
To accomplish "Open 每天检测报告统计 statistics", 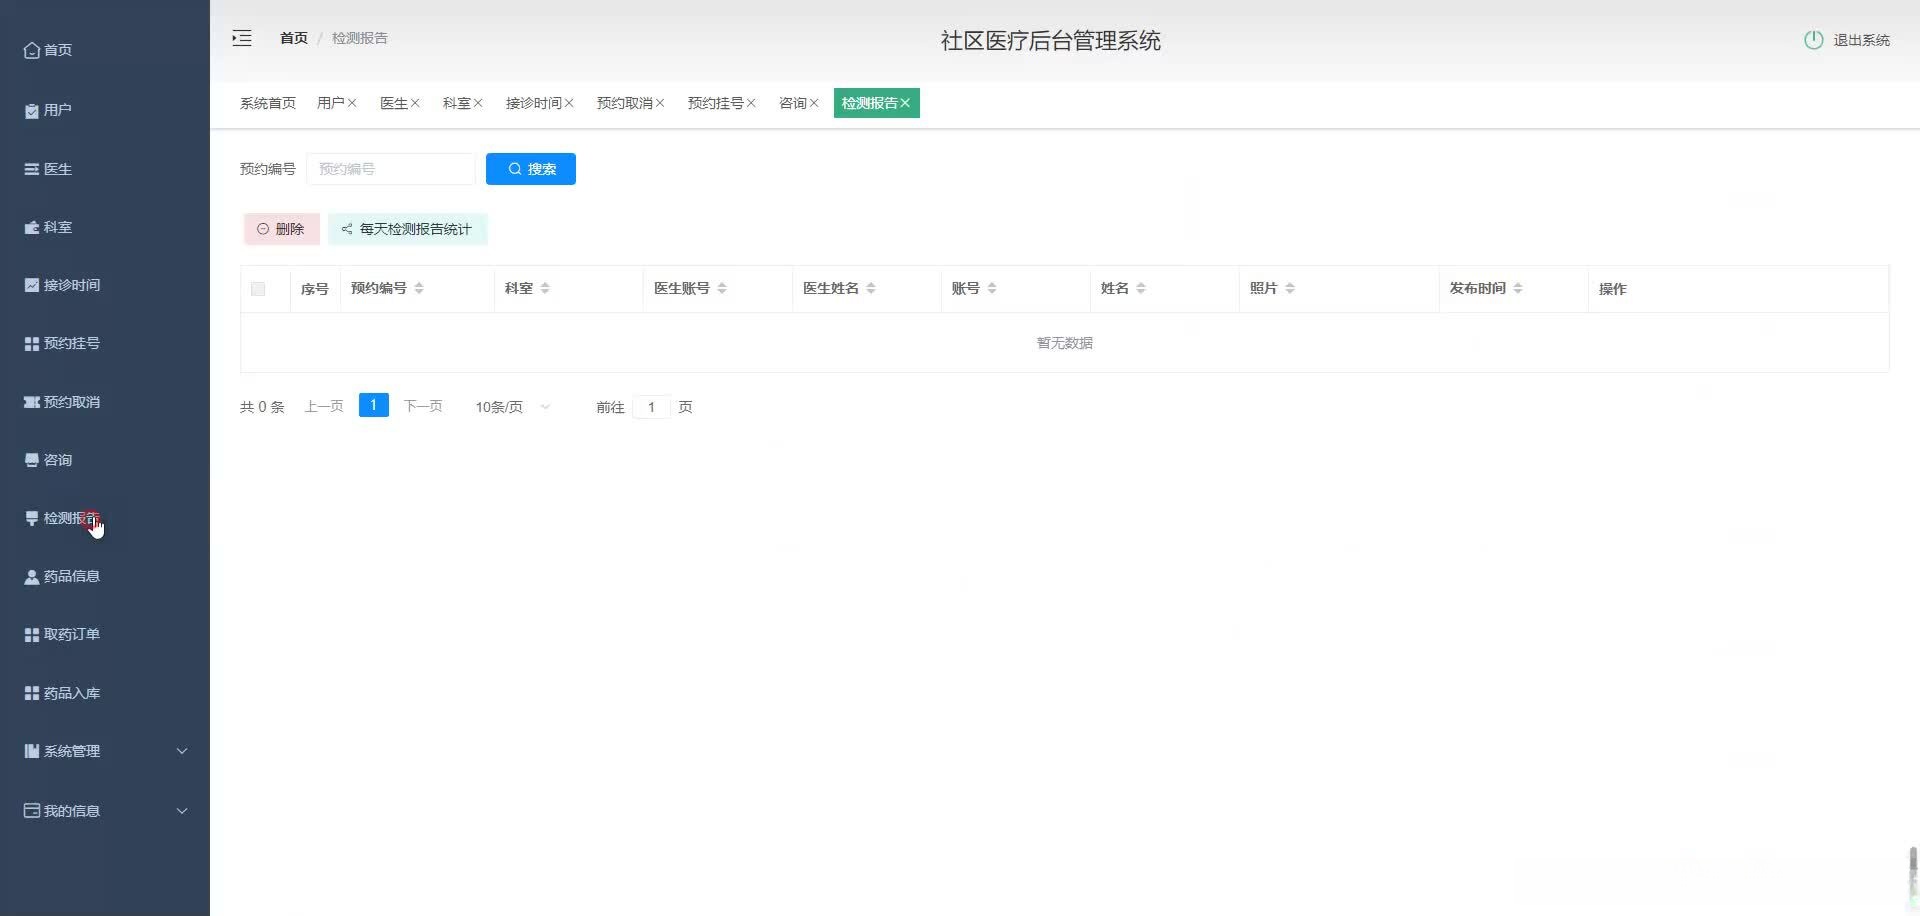I will [406, 228].
